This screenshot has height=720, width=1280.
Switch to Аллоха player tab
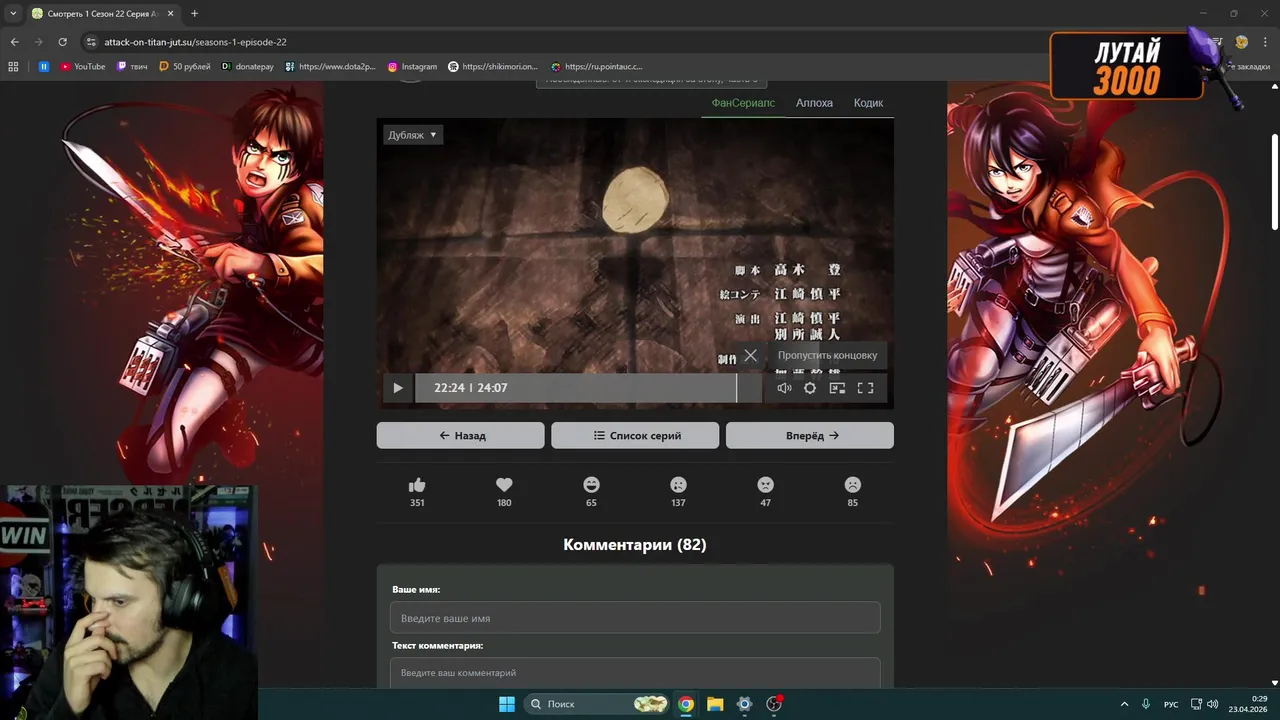coord(814,103)
